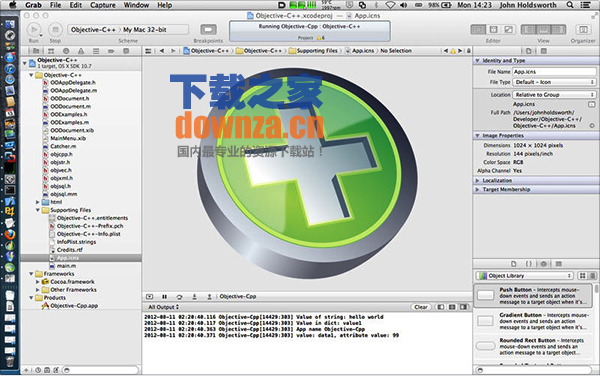The width and height of the screenshot is (600, 376).
Task: Open the File menu
Action: tap(55, 5)
